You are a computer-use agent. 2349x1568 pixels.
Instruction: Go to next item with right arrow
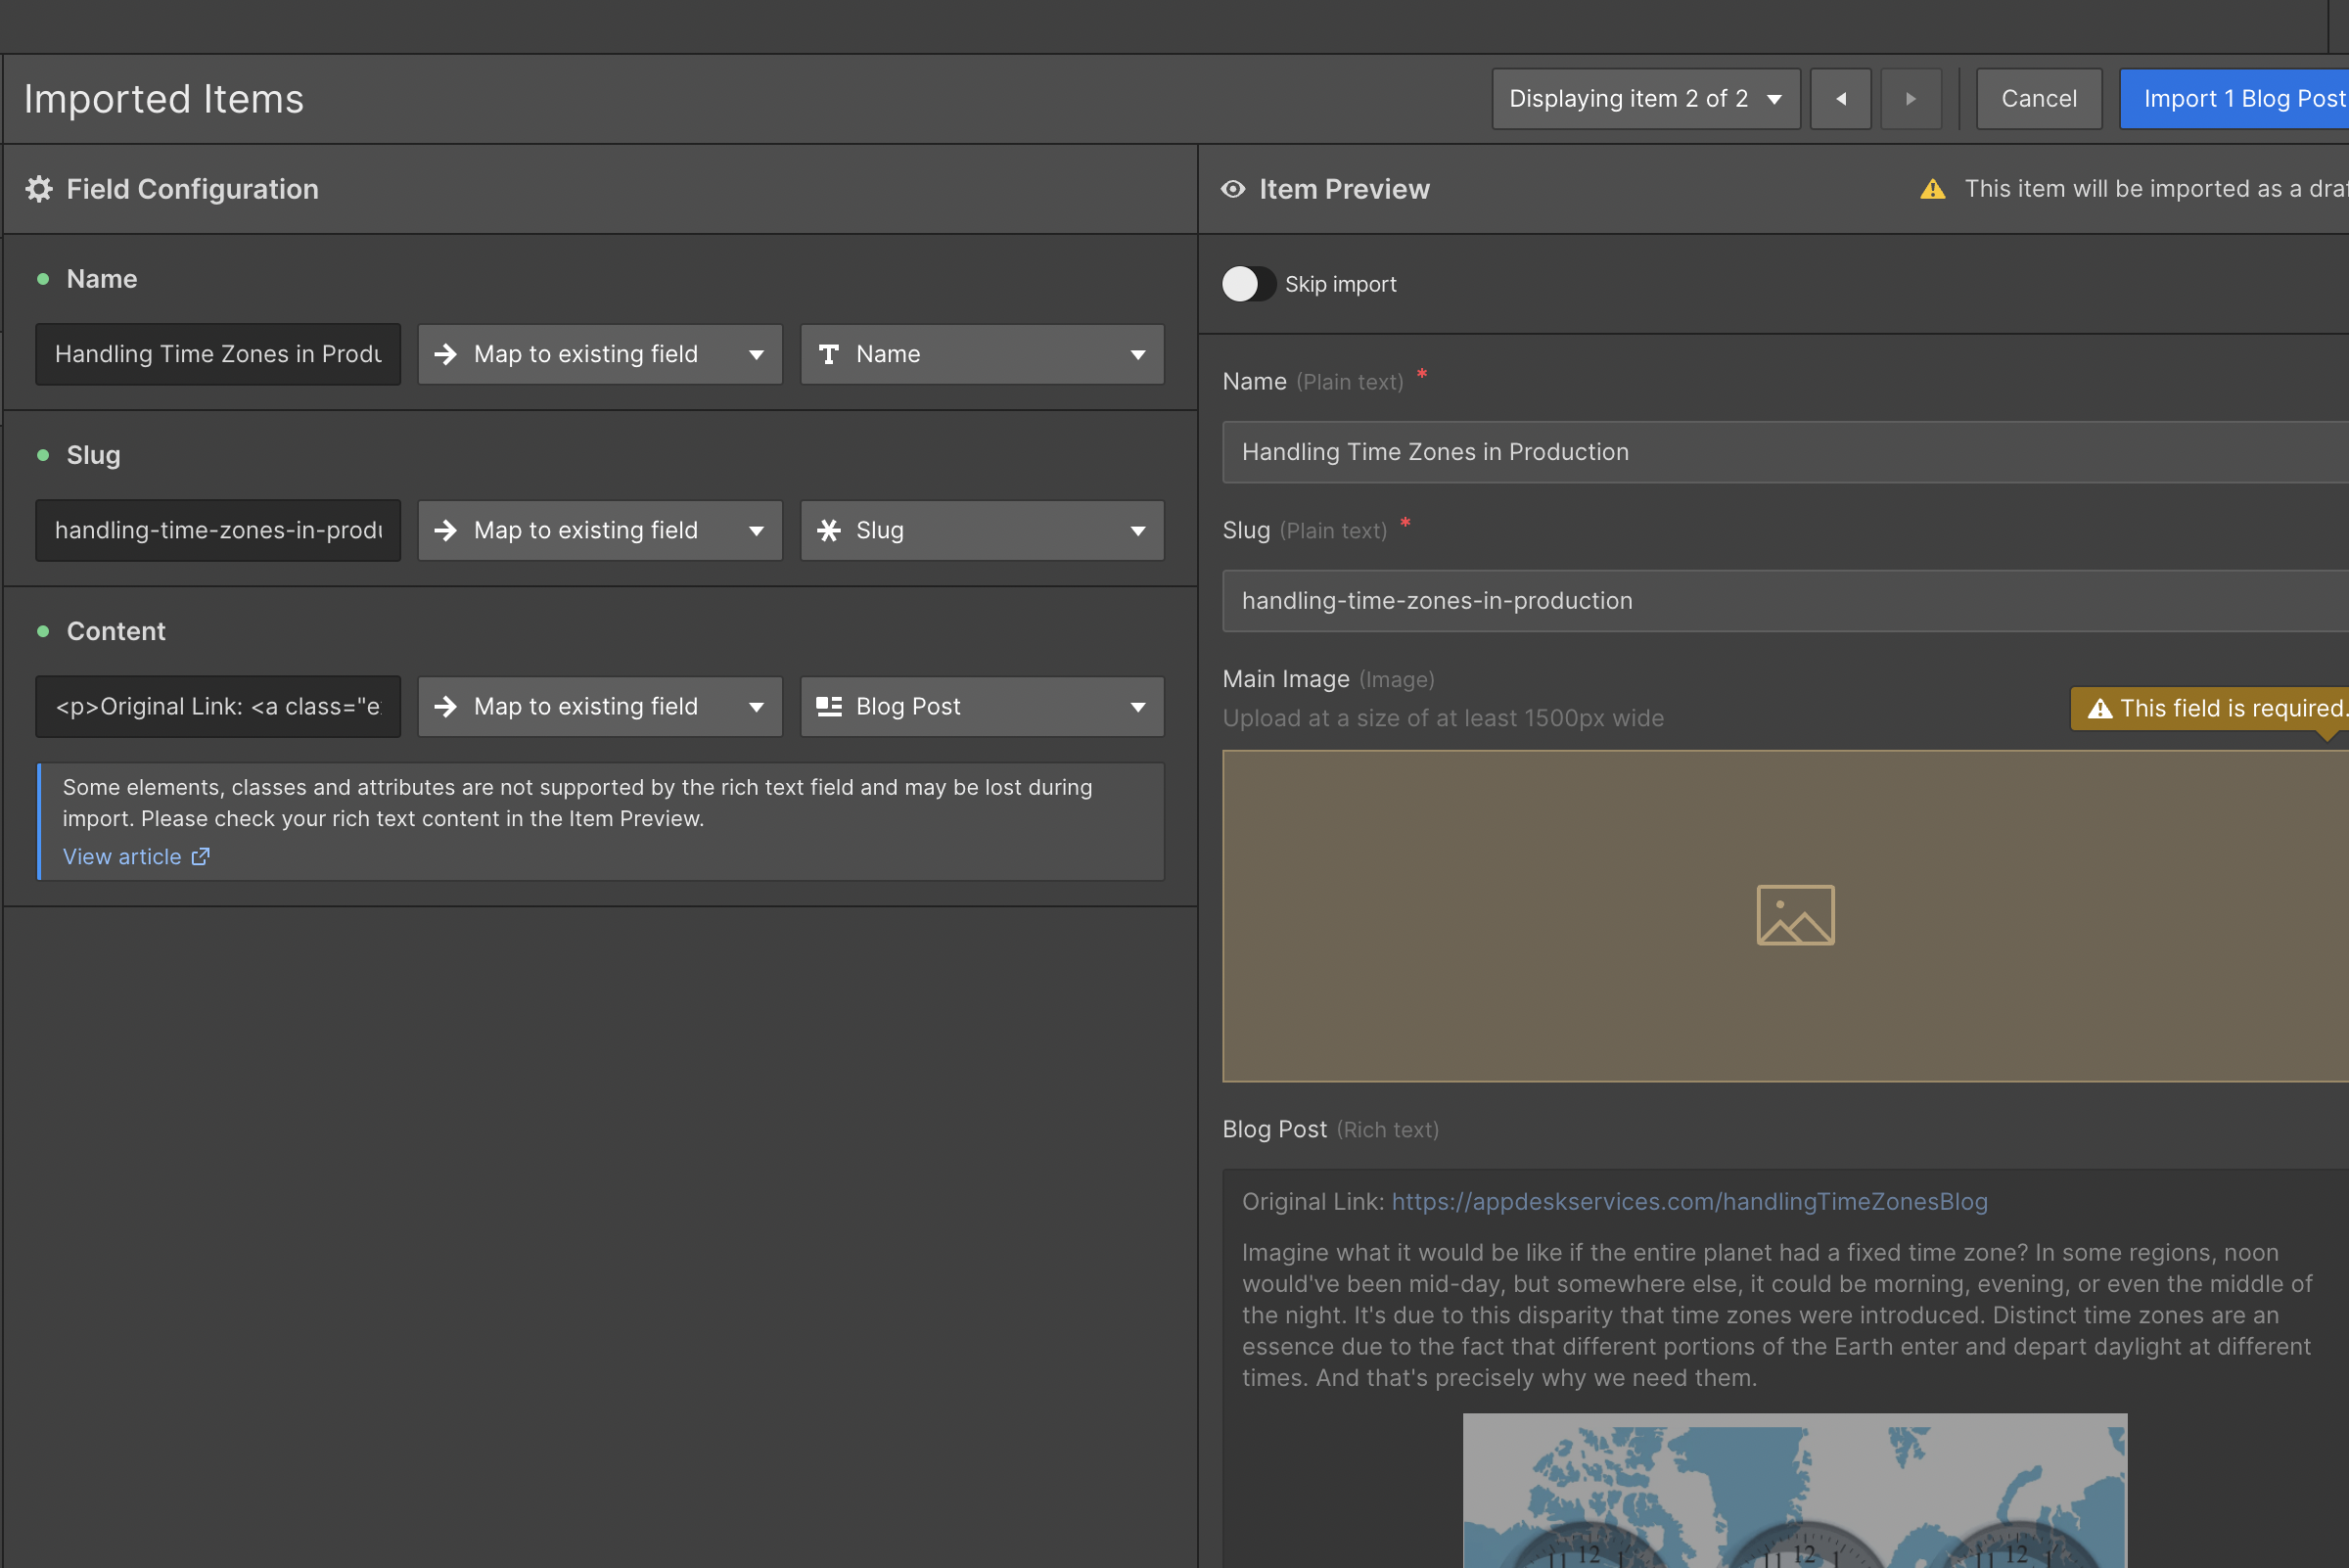1910,99
